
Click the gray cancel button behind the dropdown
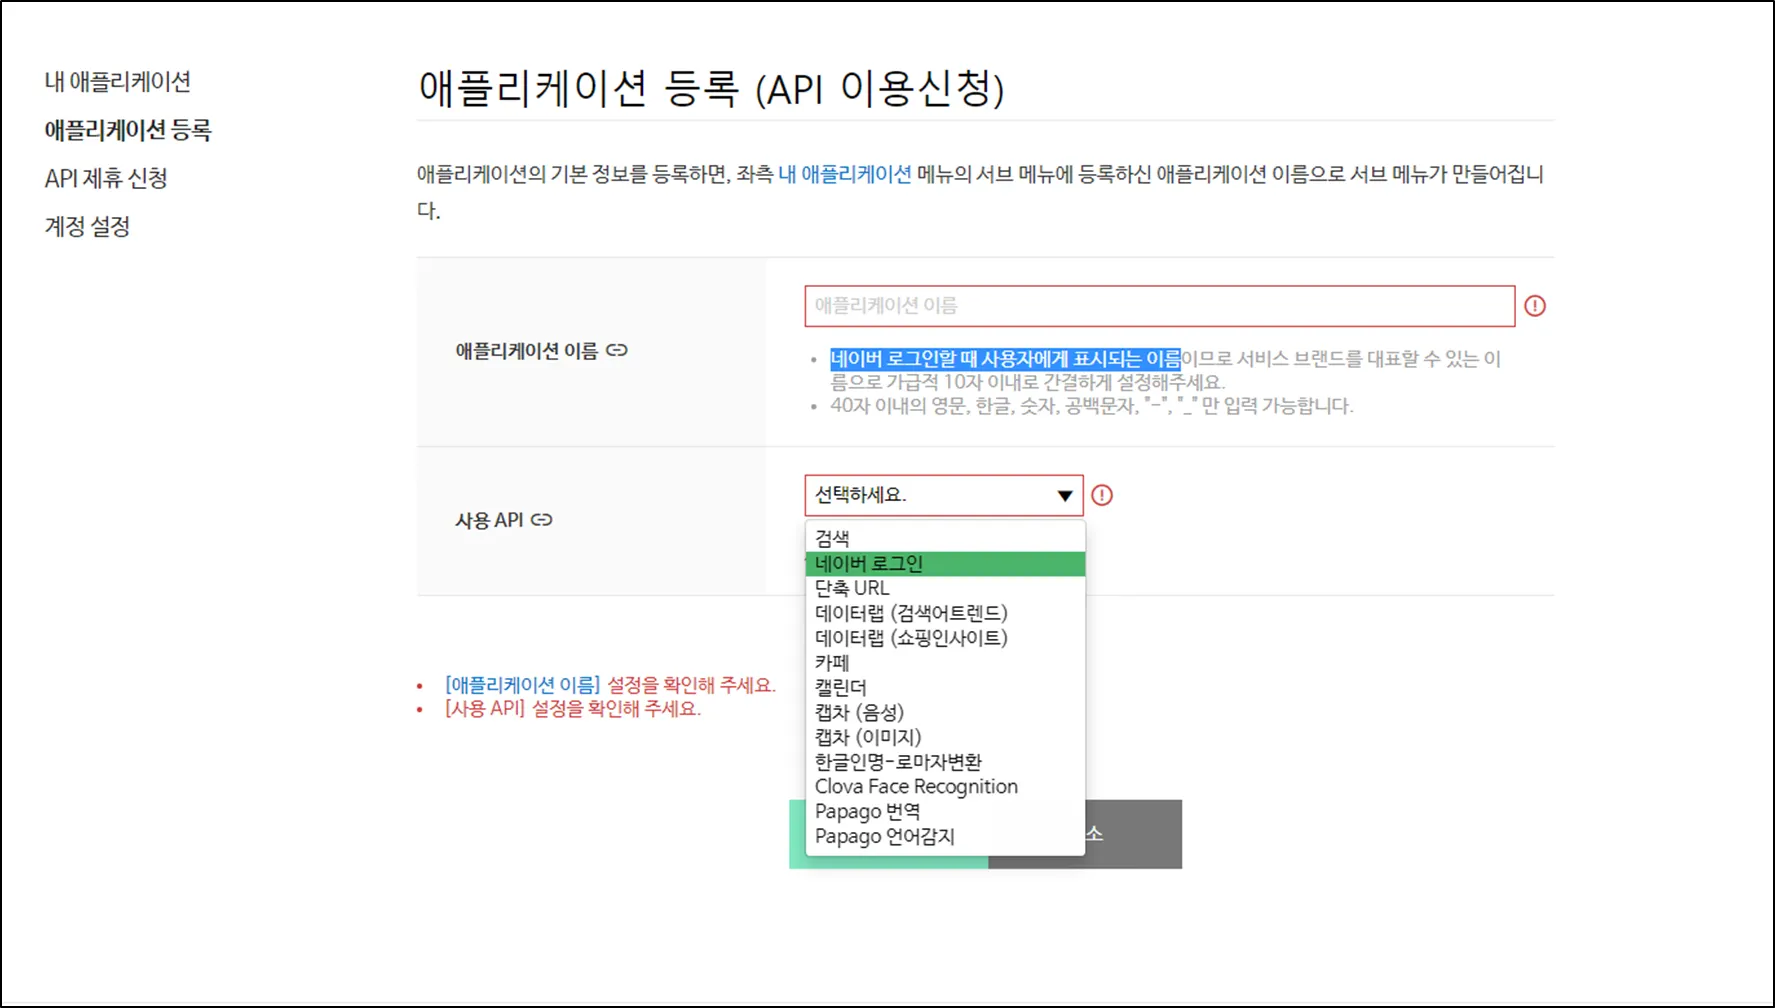click(1134, 834)
